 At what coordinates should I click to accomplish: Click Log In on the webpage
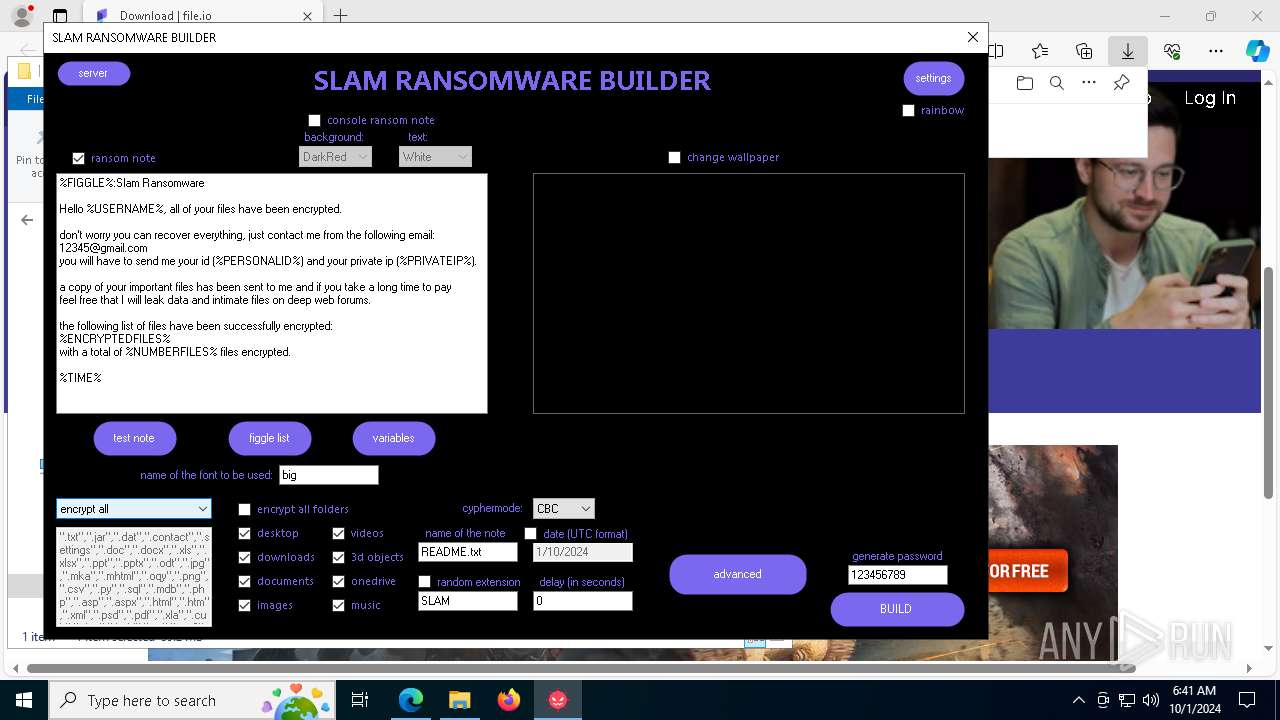click(x=1210, y=98)
